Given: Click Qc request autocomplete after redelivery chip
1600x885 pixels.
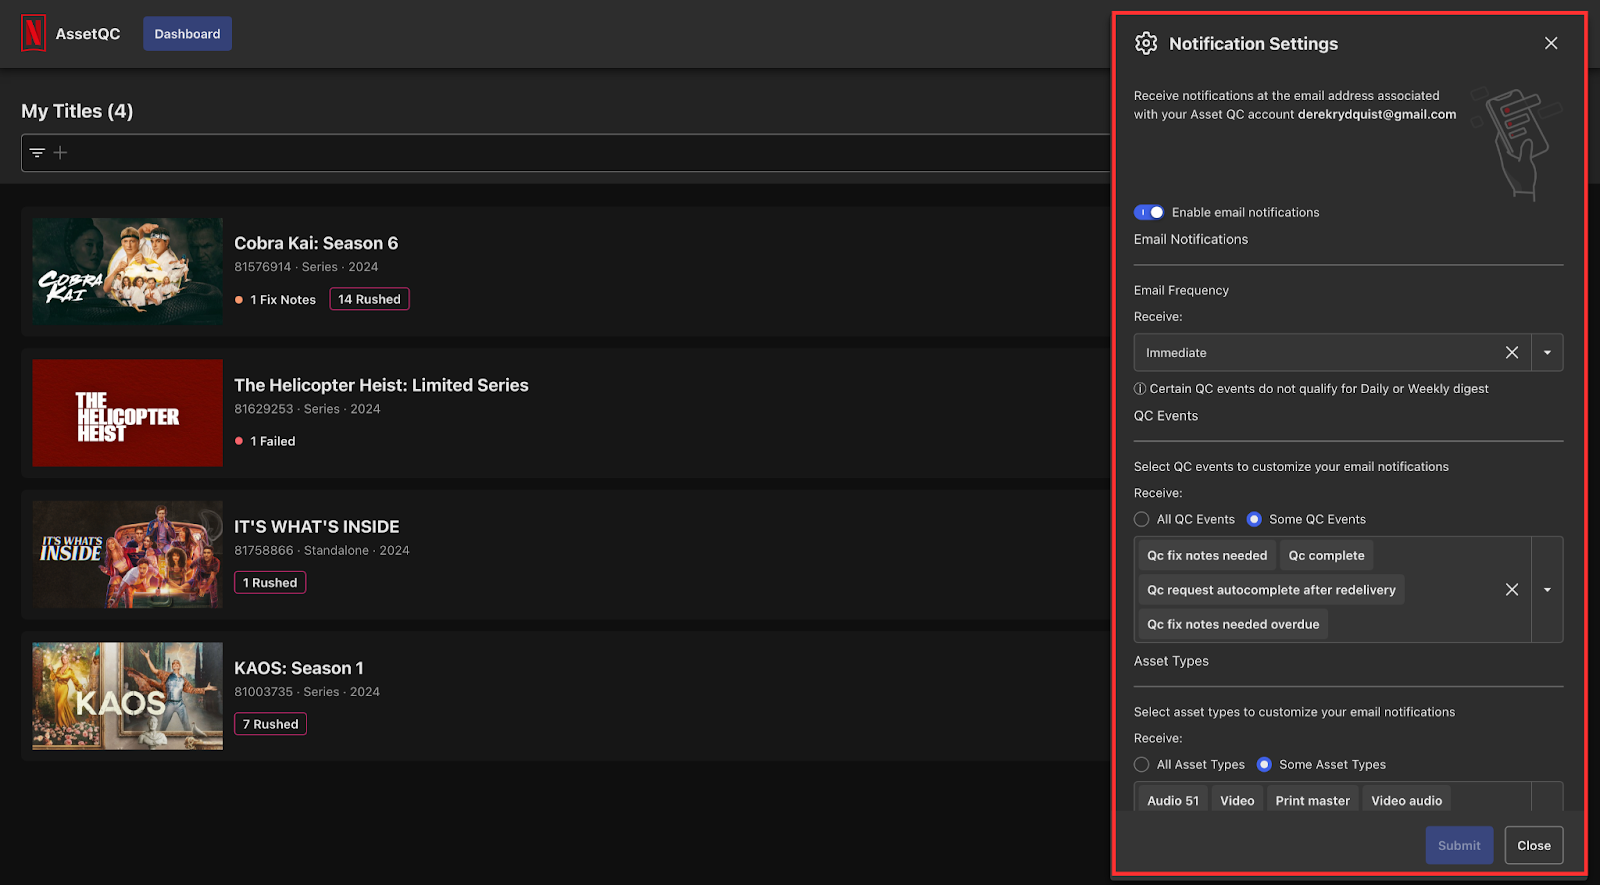Looking at the screenshot, I should tap(1271, 590).
